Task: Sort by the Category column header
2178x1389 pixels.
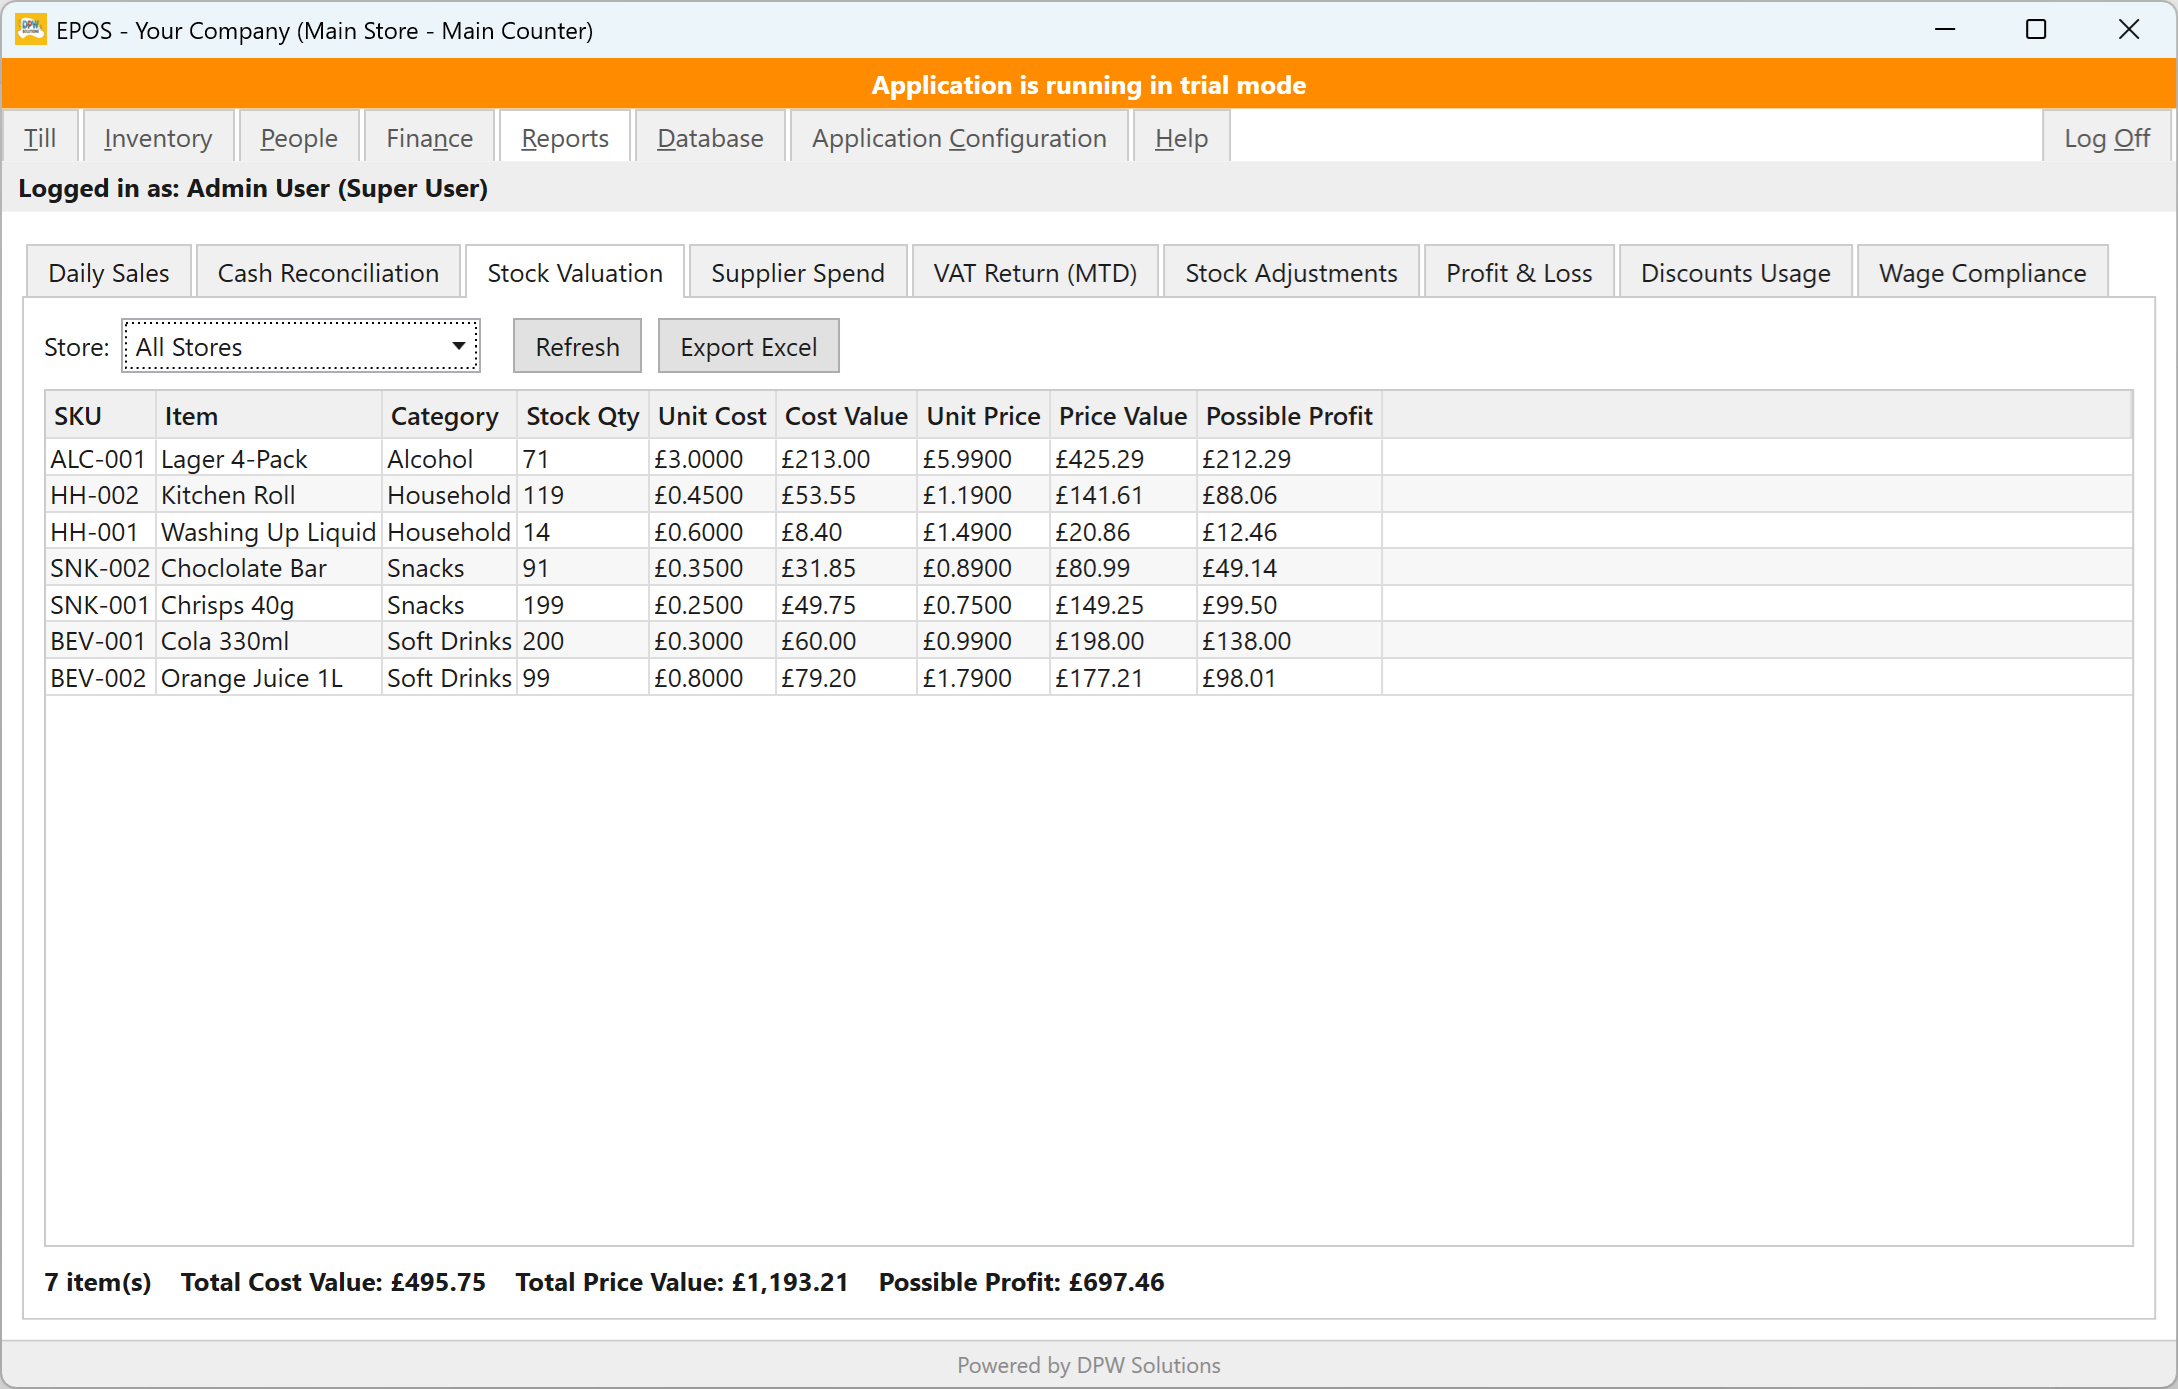Action: point(449,416)
